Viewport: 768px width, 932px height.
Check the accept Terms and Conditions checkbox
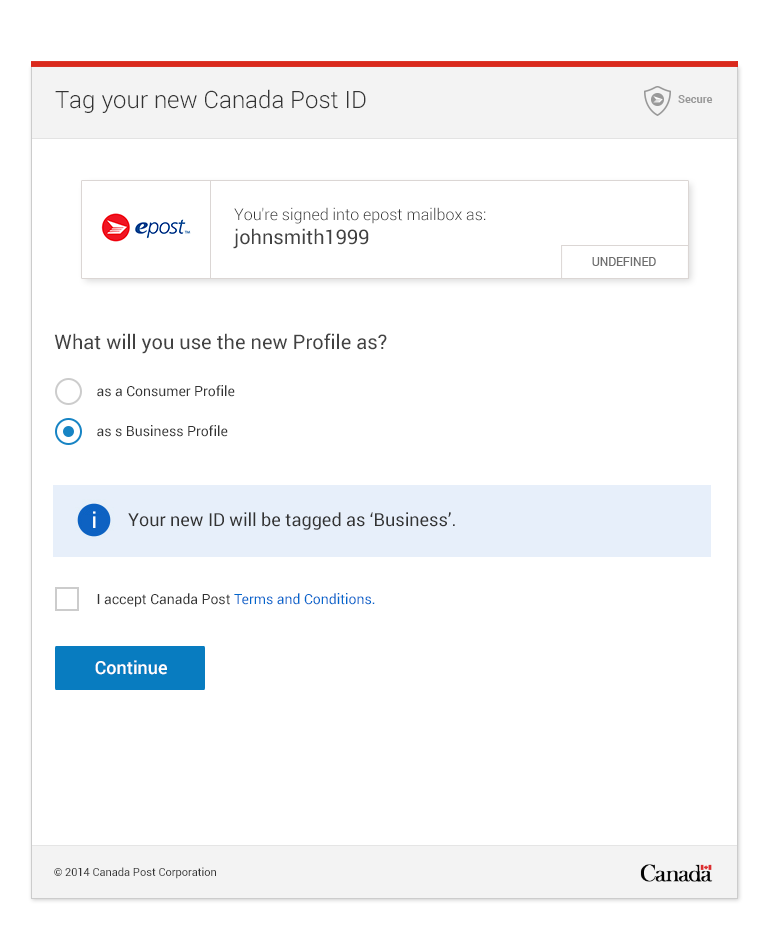[x=67, y=599]
